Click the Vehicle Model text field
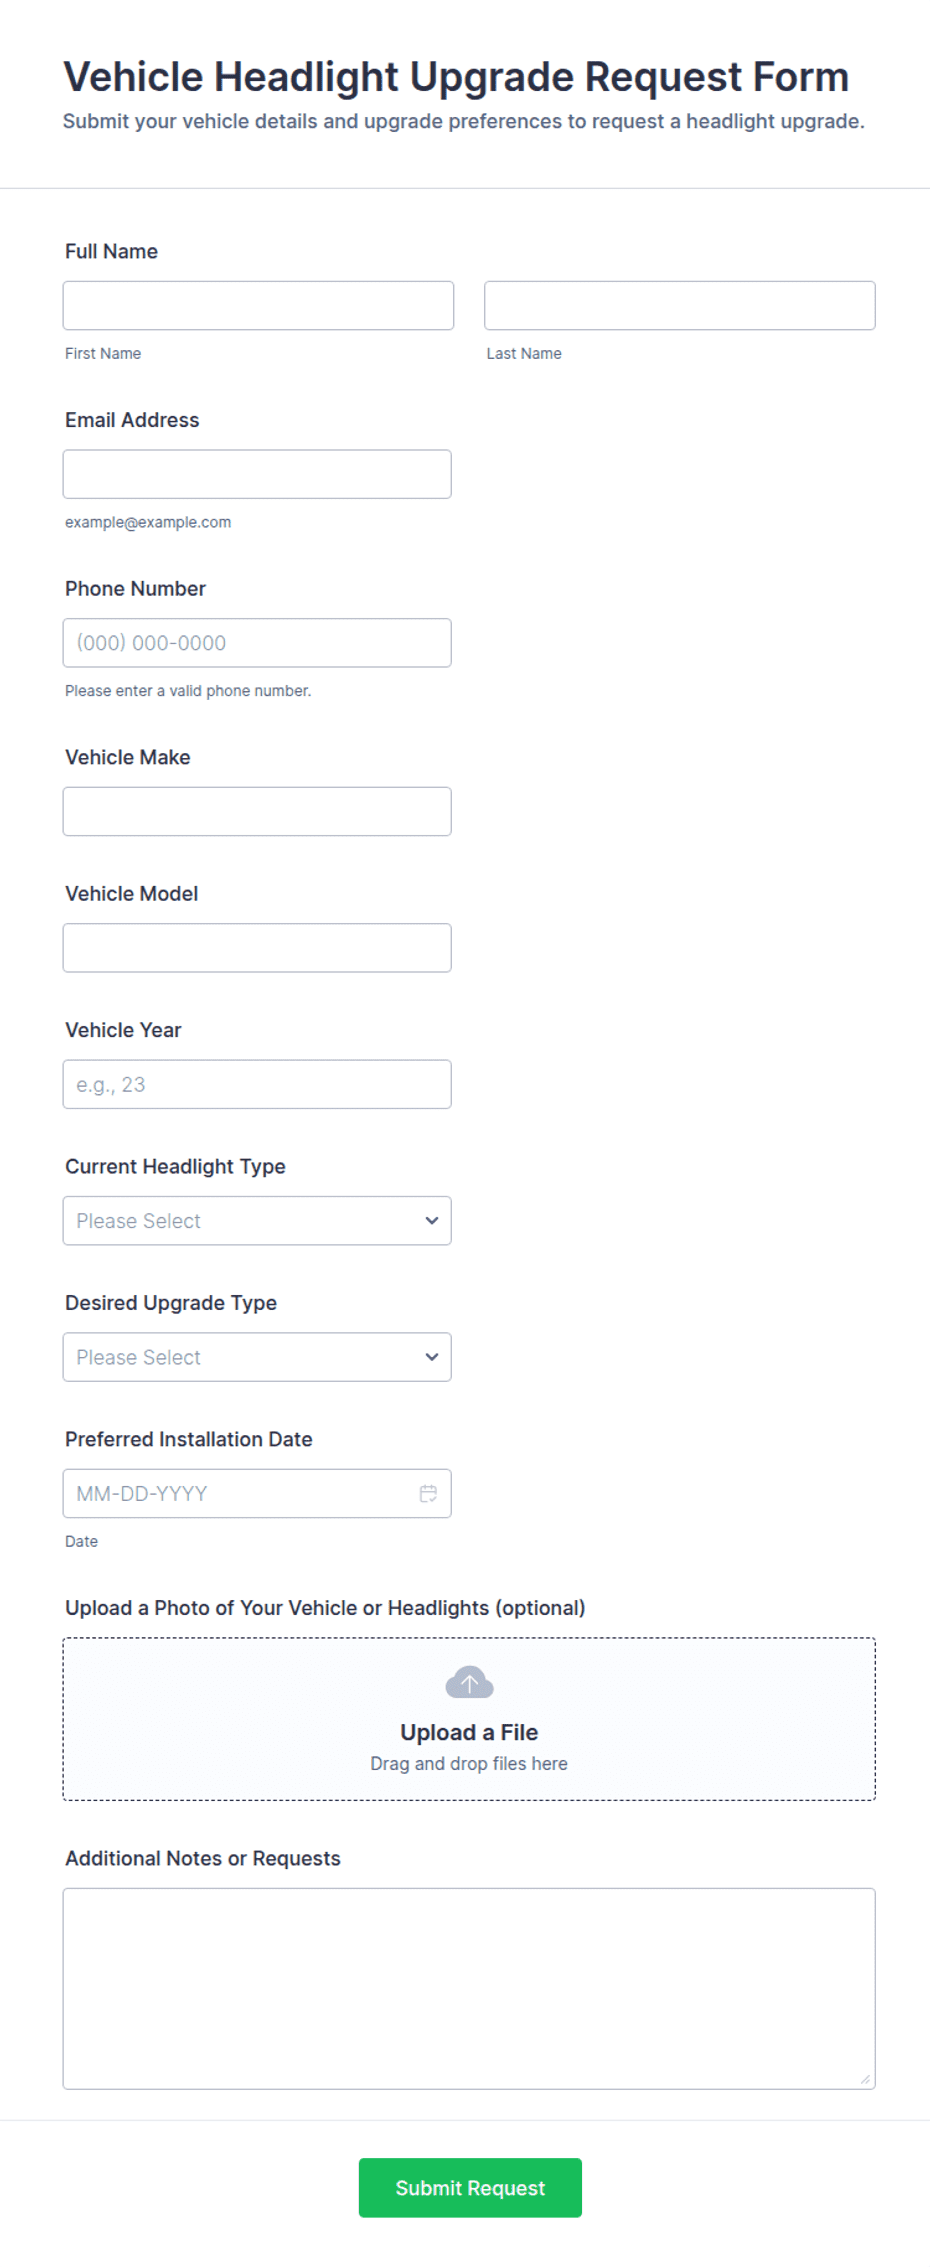The image size is (930, 2267). pyautogui.click(x=257, y=948)
